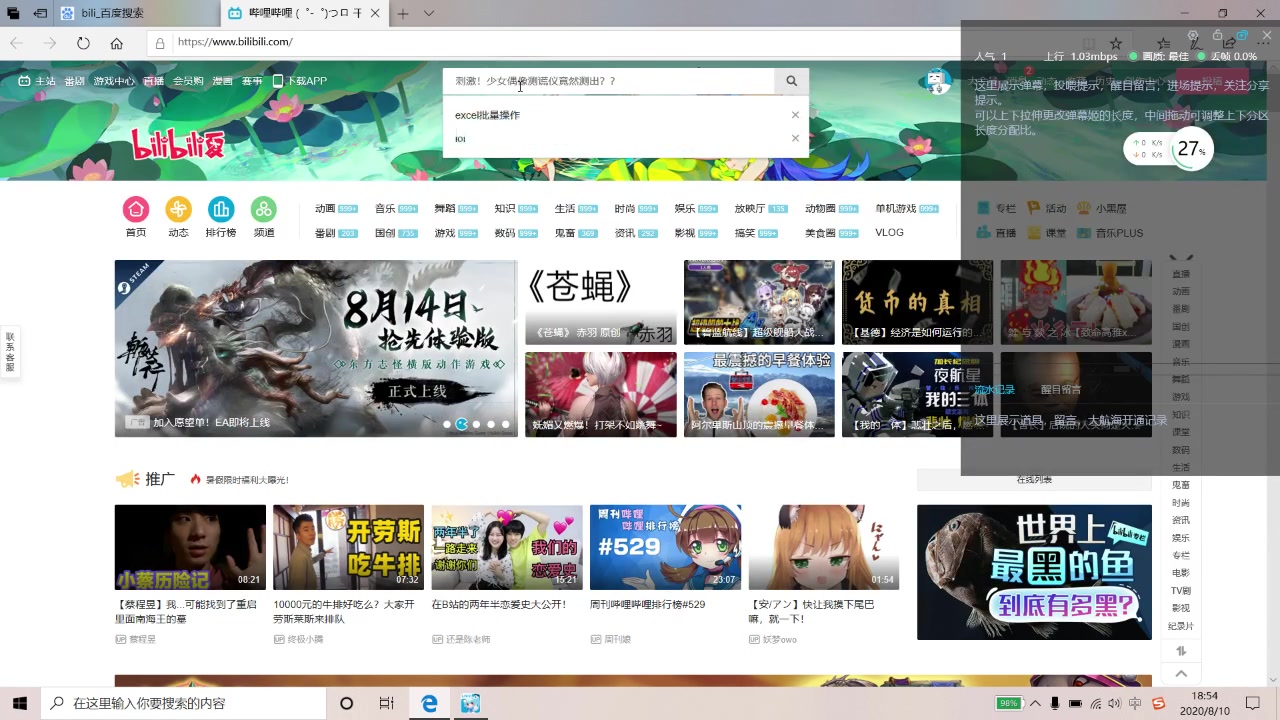Click the magnifier search button on bilibili
Viewport: 1280px width, 720px height.
(792, 81)
